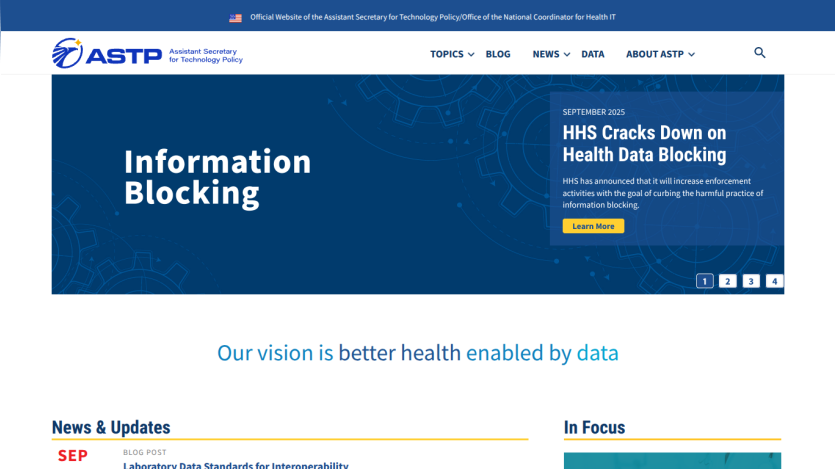
Task: Open the search magnifier icon
Action: tap(759, 53)
